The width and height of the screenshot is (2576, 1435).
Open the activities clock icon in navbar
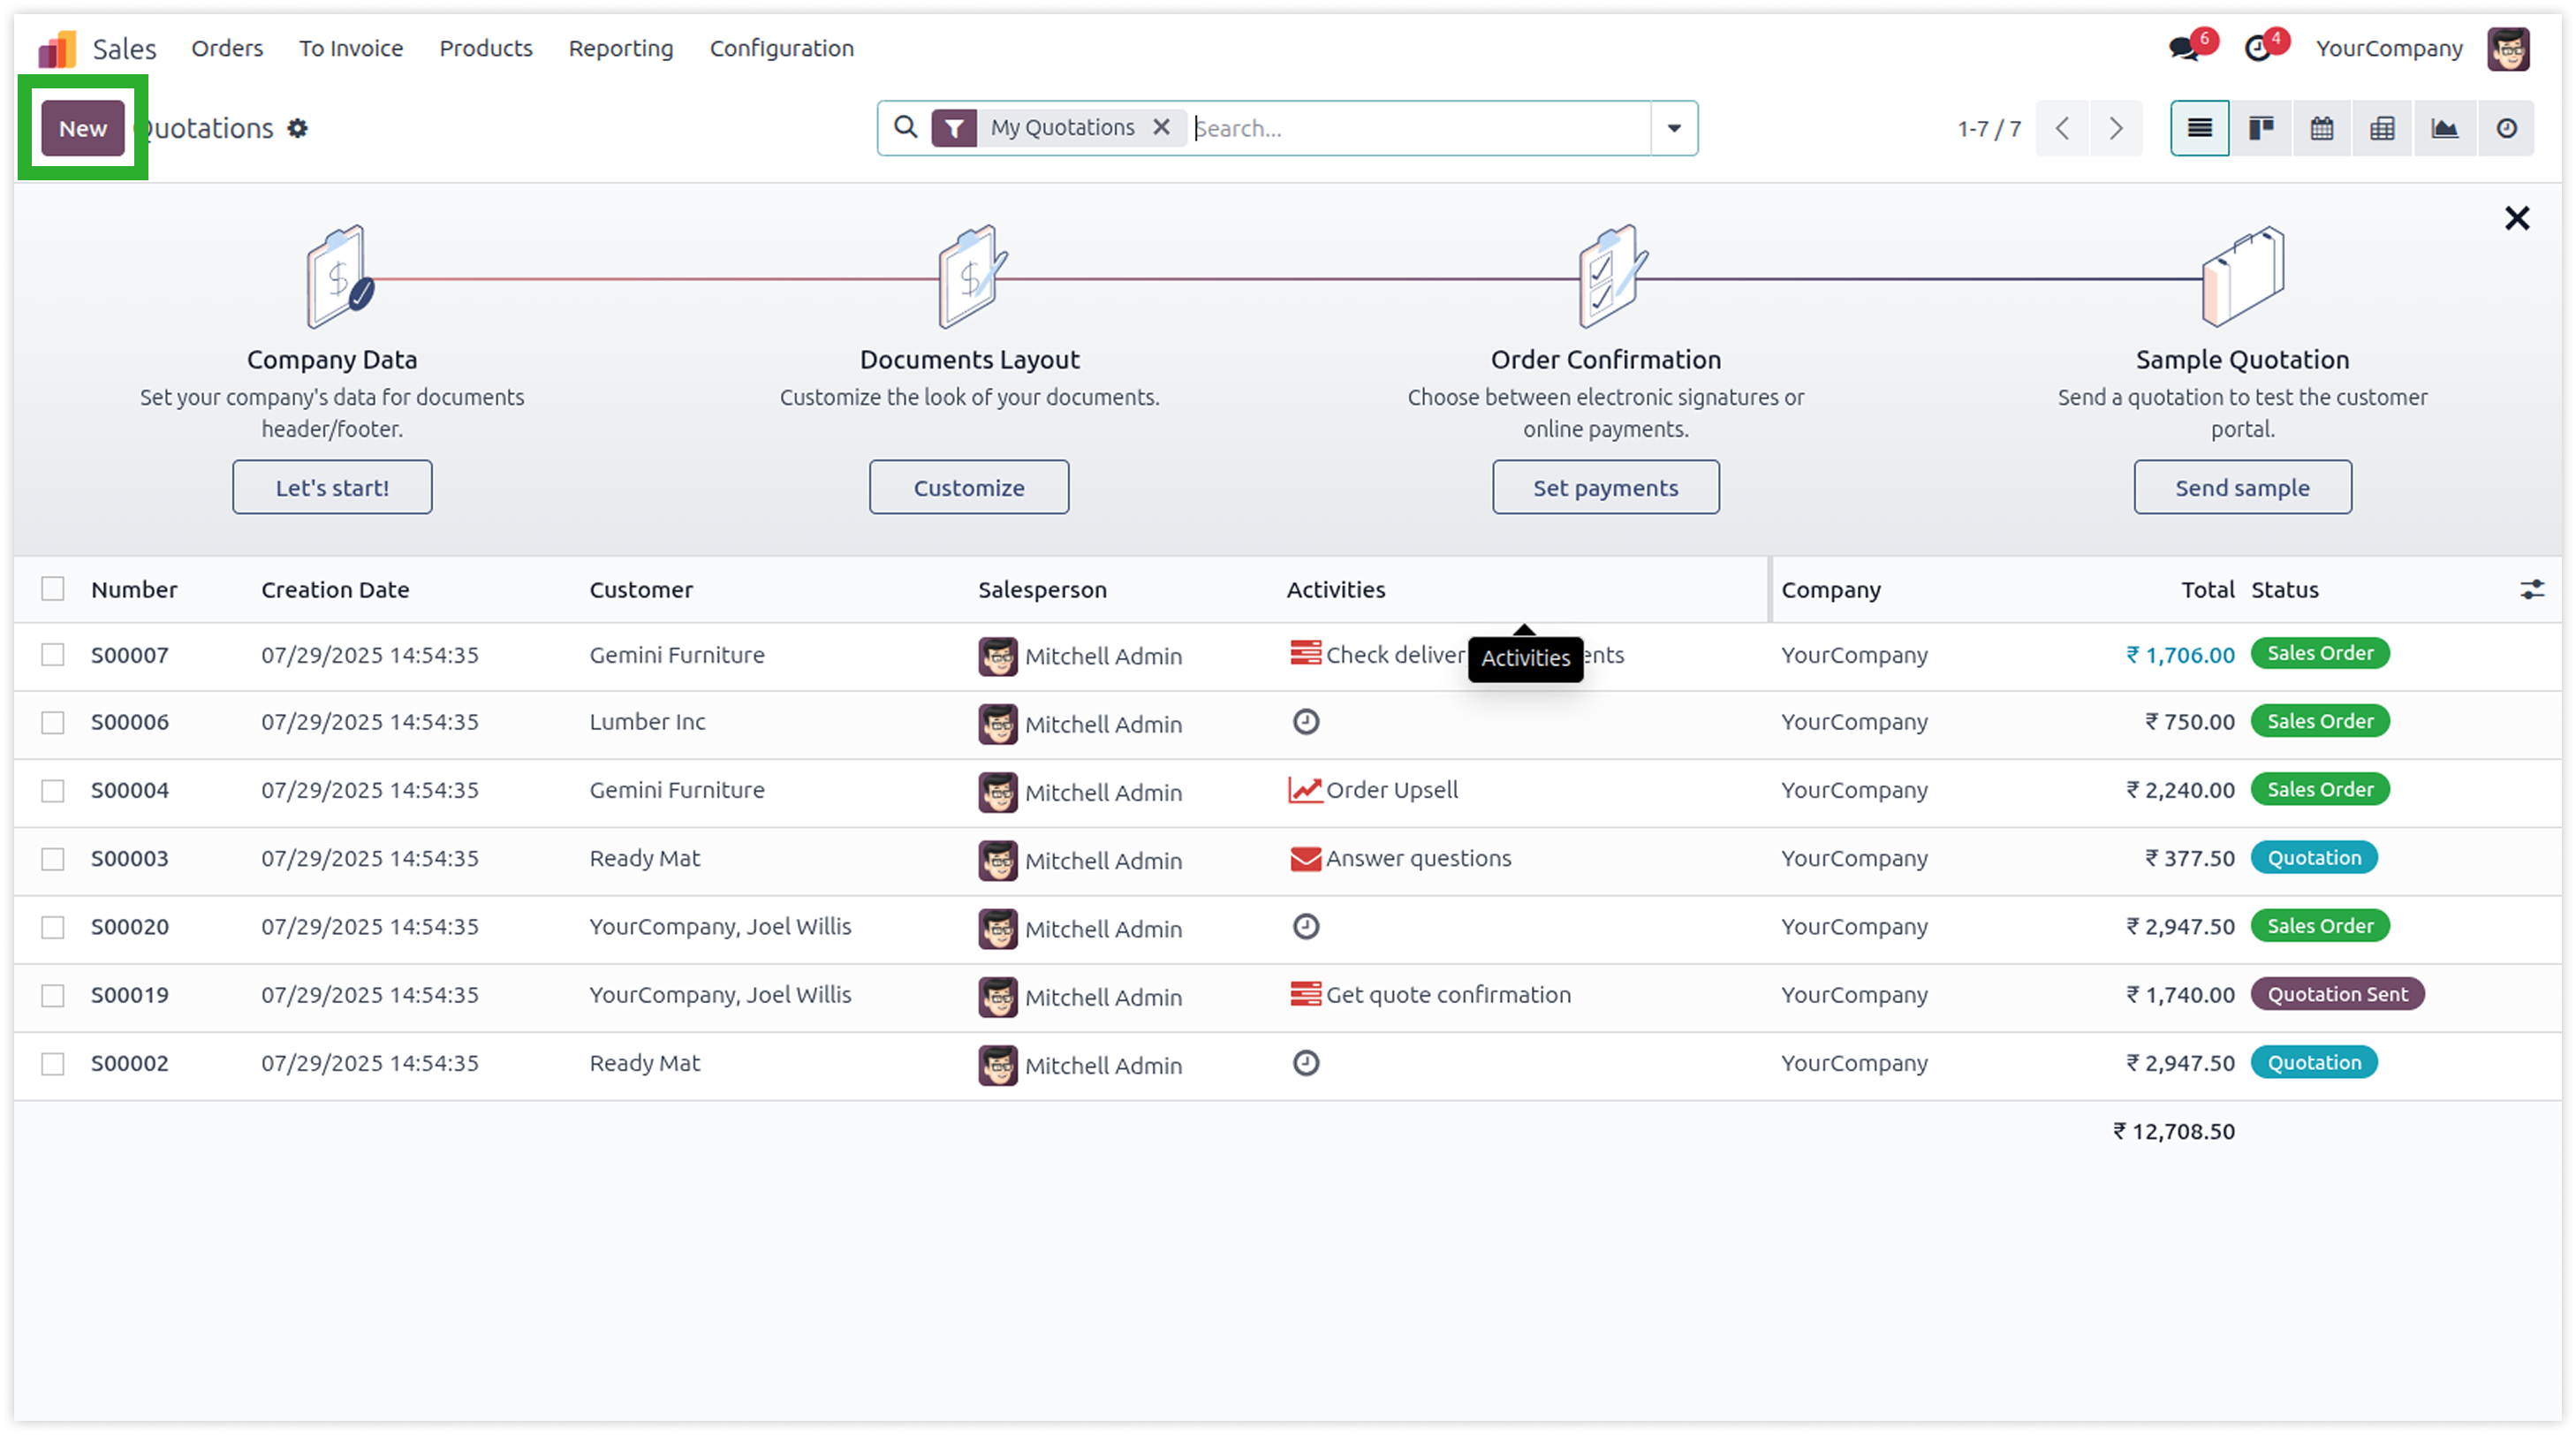pos(2258,48)
